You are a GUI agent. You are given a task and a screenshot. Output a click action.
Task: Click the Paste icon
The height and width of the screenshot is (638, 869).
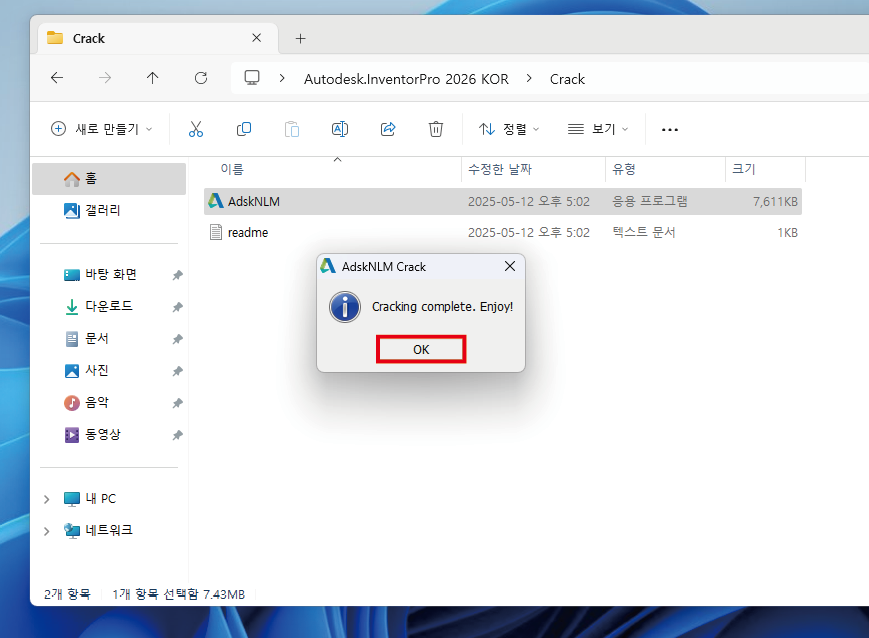292,129
